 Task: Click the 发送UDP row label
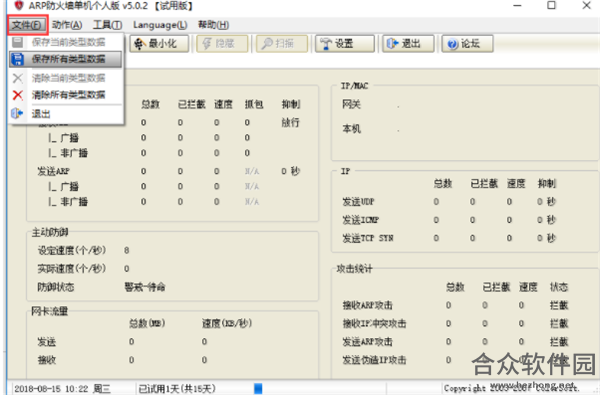pos(359,201)
